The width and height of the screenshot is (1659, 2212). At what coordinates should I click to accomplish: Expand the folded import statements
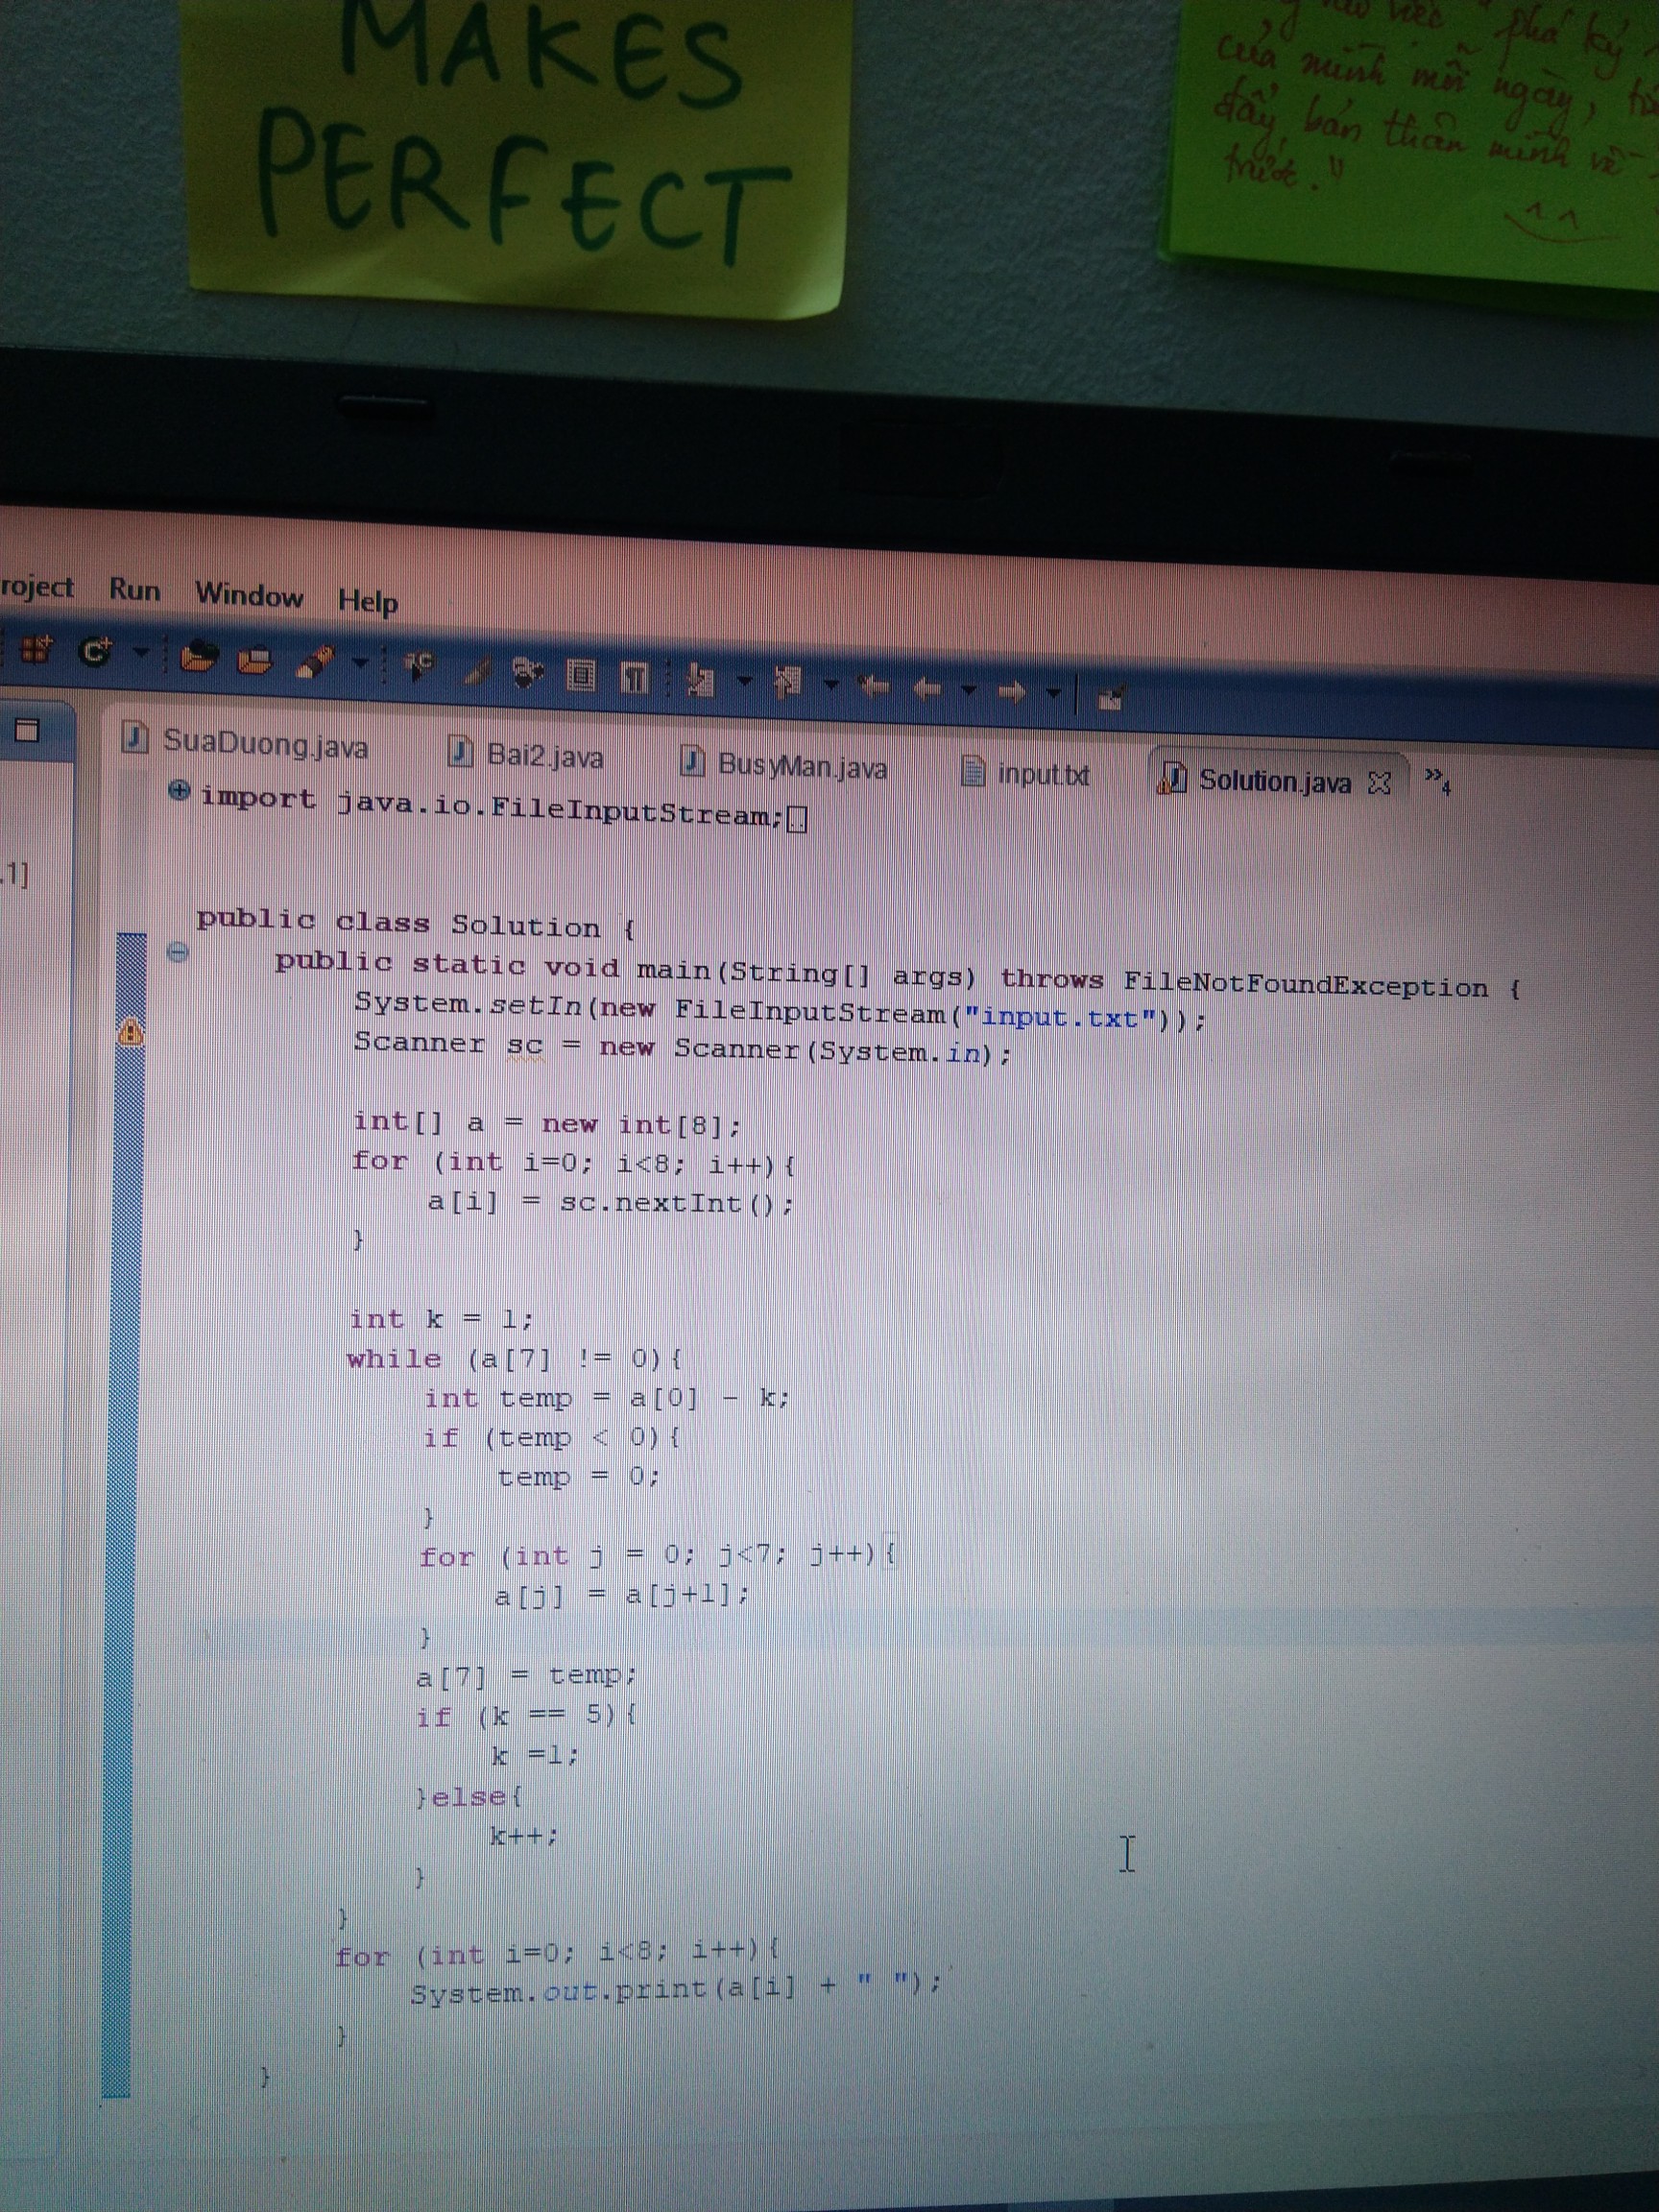click(179, 790)
